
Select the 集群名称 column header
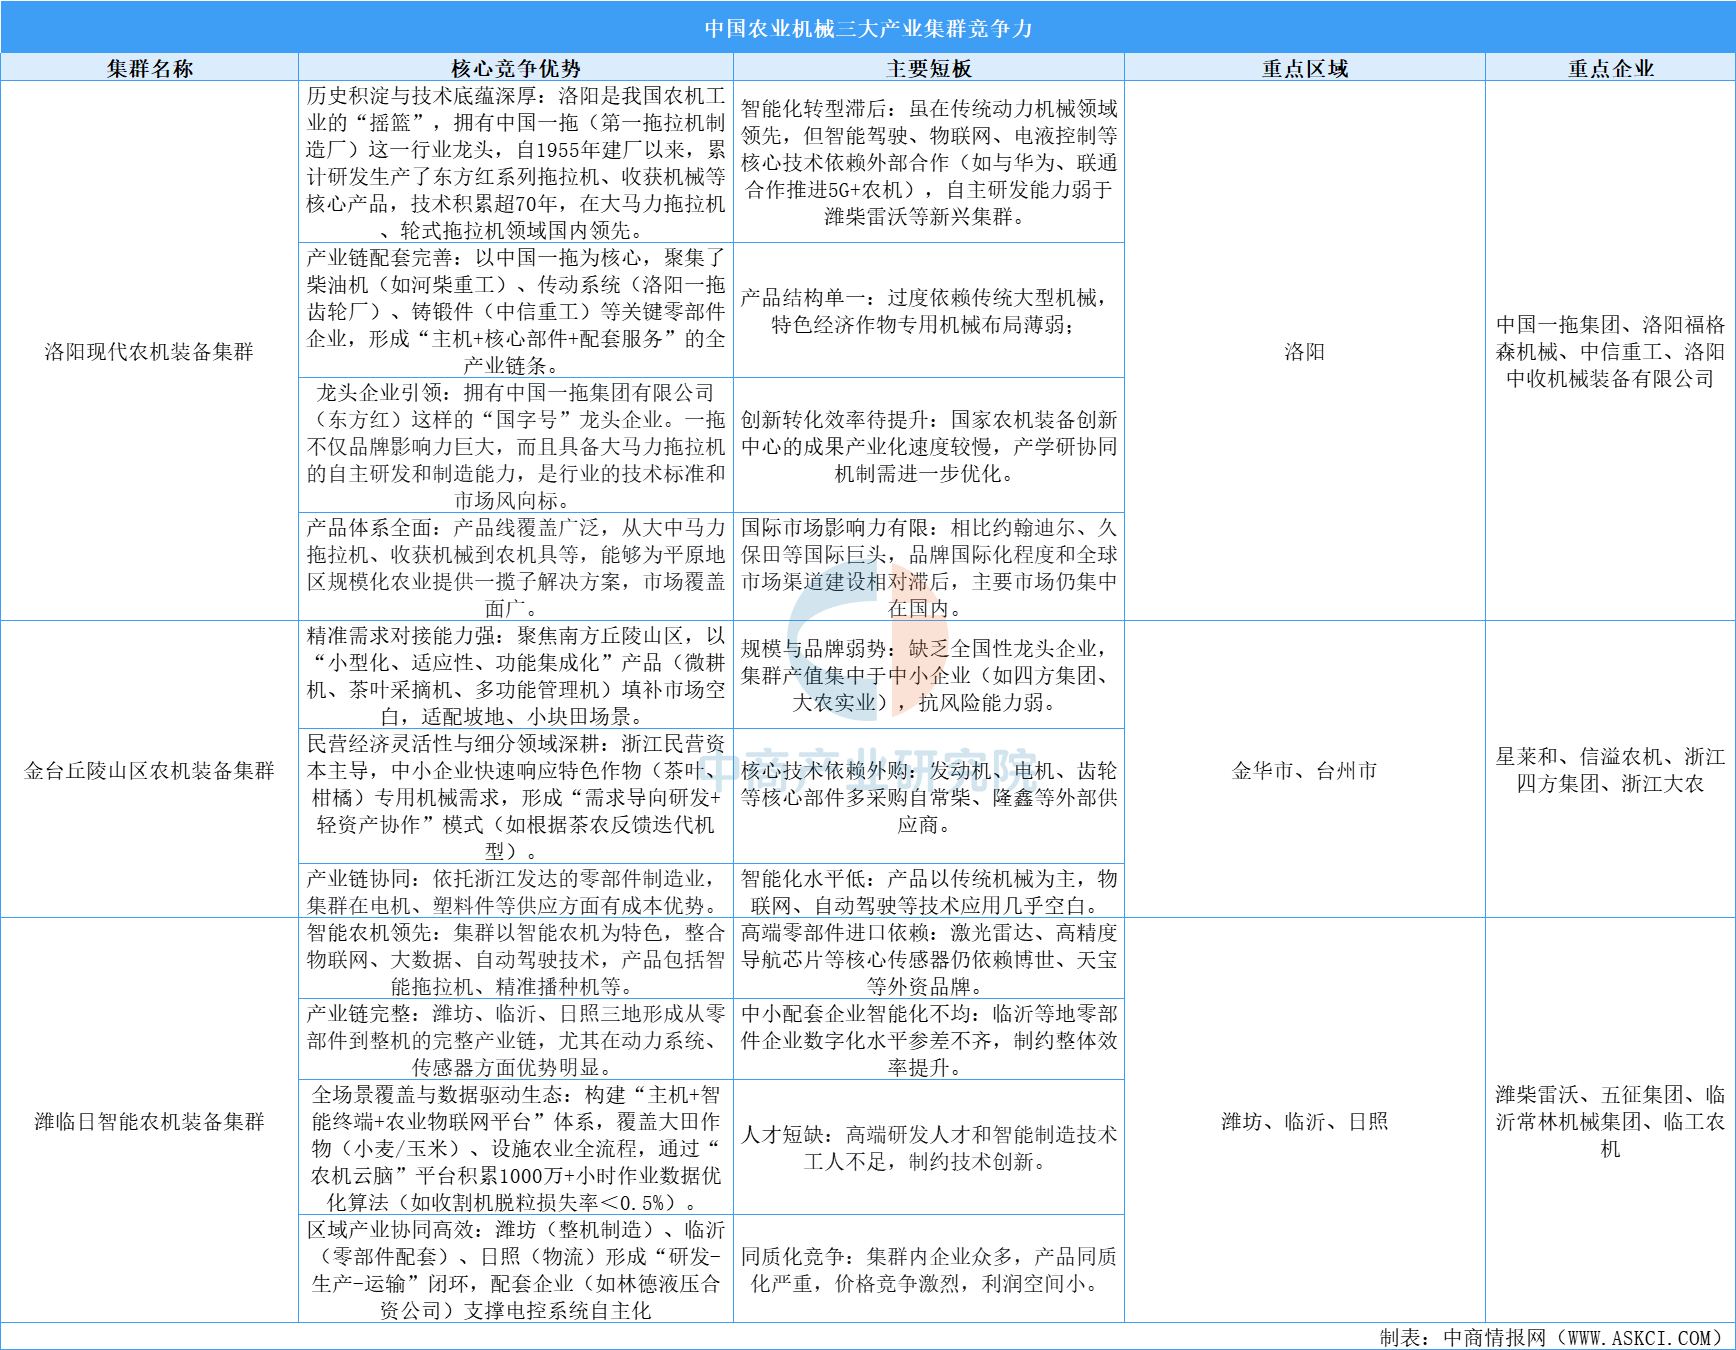150,68
